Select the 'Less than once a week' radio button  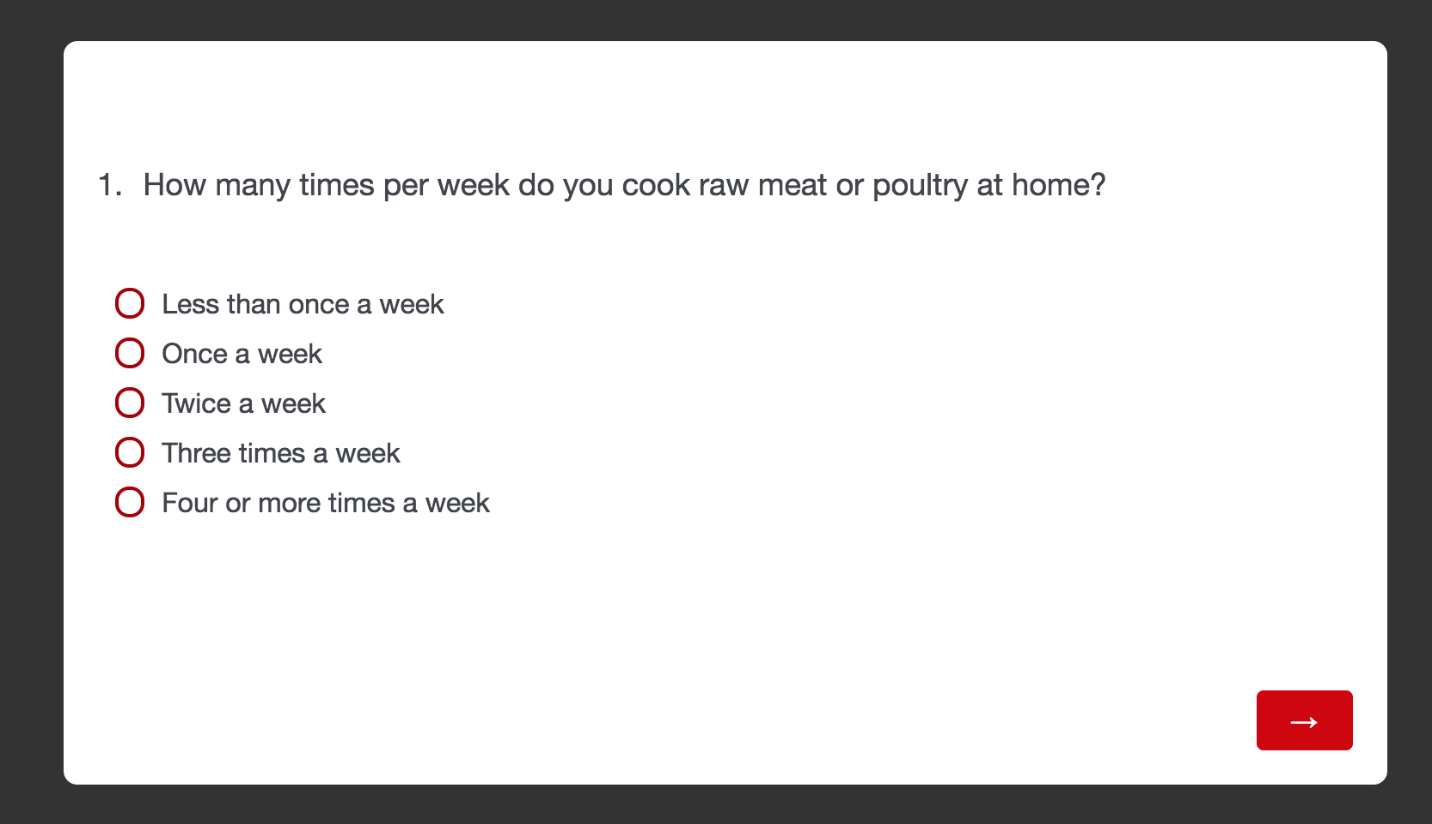pyautogui.click(x=130, y=304)
